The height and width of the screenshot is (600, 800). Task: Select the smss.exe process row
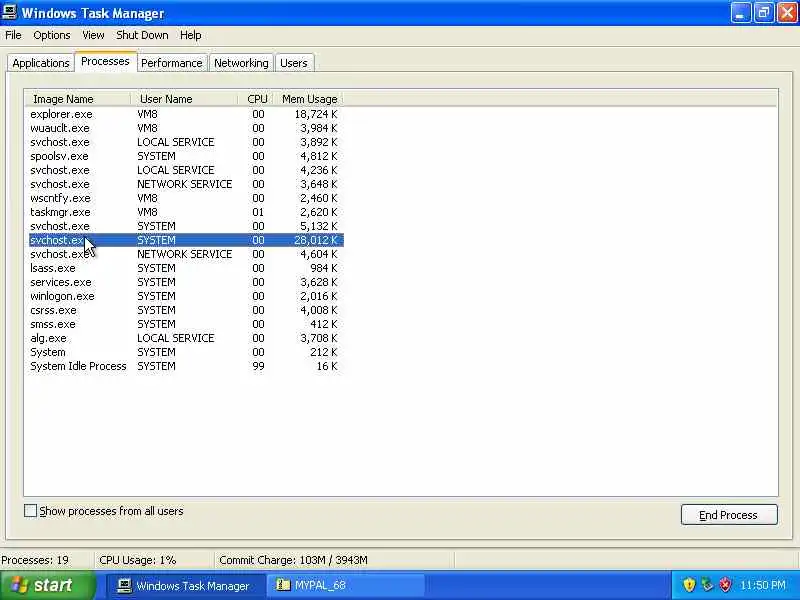(x=186, y=324)
